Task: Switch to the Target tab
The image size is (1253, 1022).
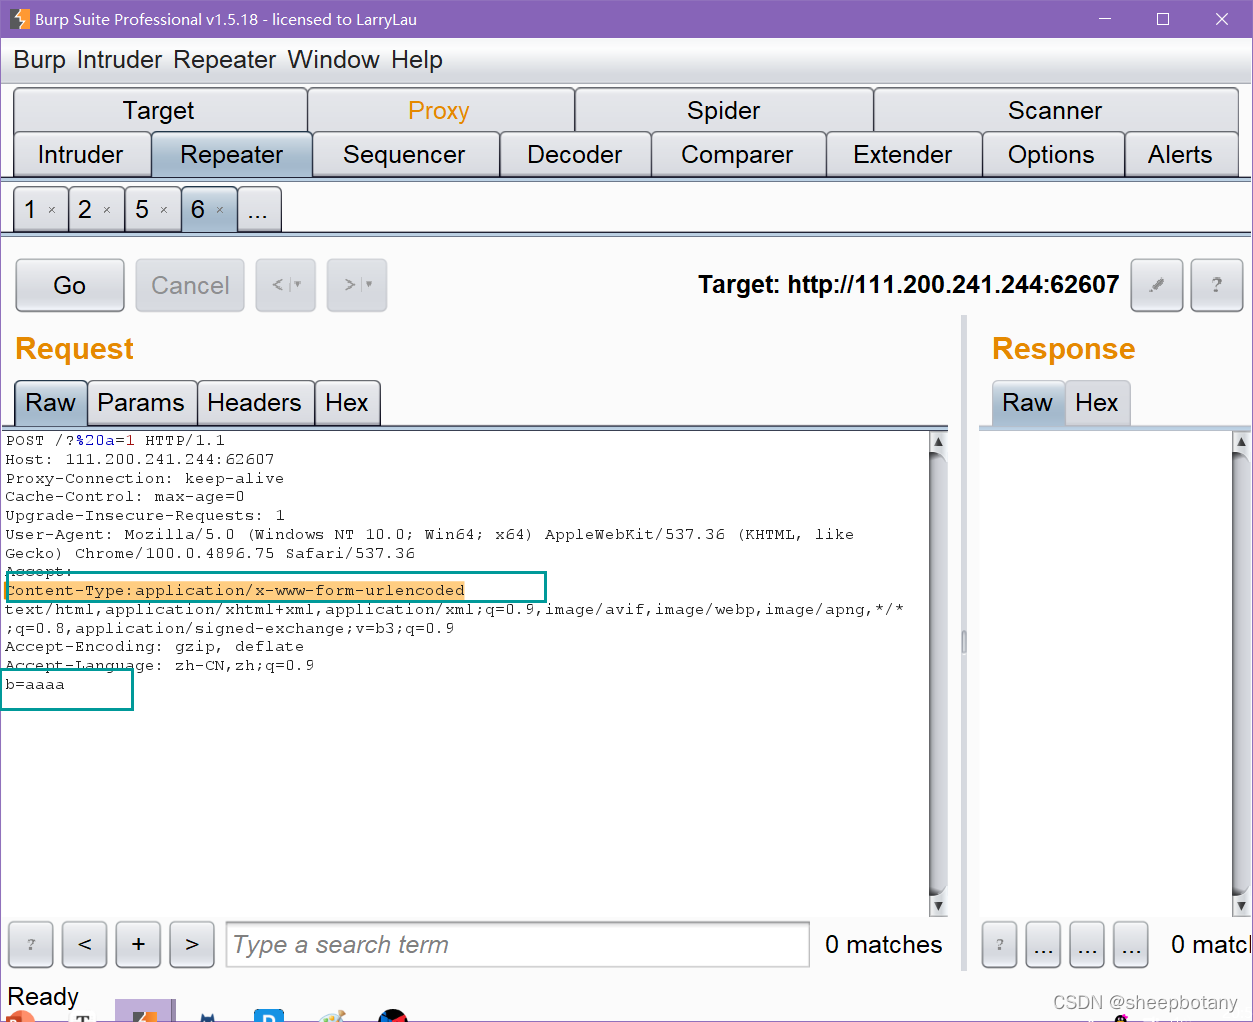Action: [160, 110]
